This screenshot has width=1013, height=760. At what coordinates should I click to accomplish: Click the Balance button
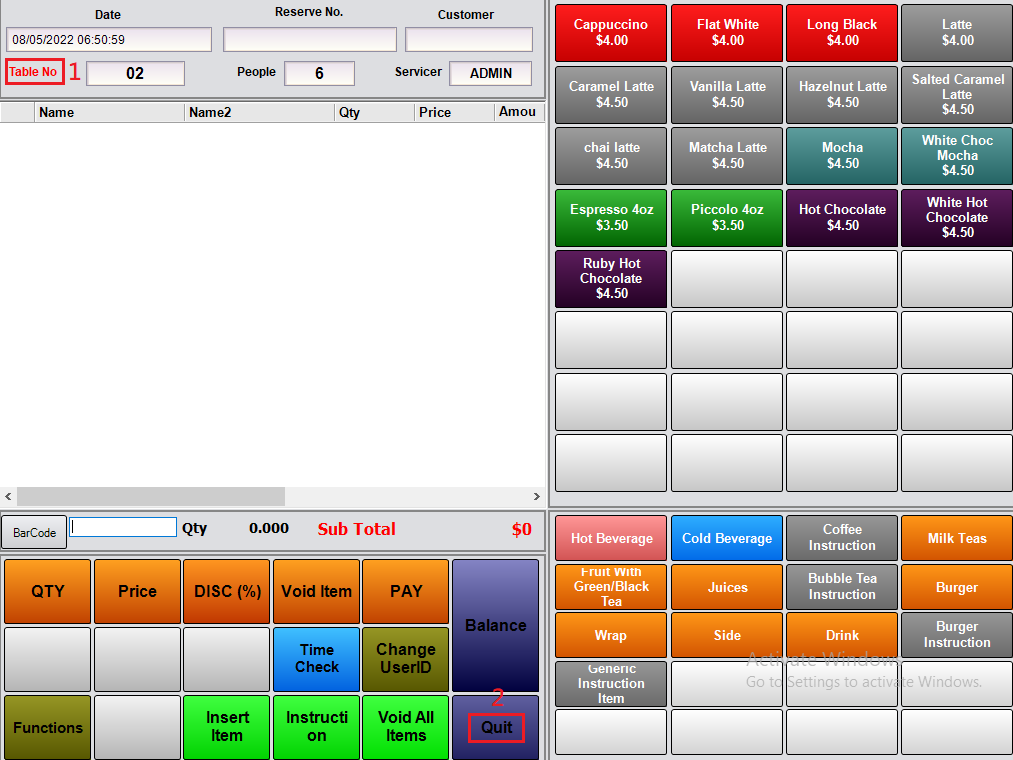pyautogui.click(x=496, y=625)
